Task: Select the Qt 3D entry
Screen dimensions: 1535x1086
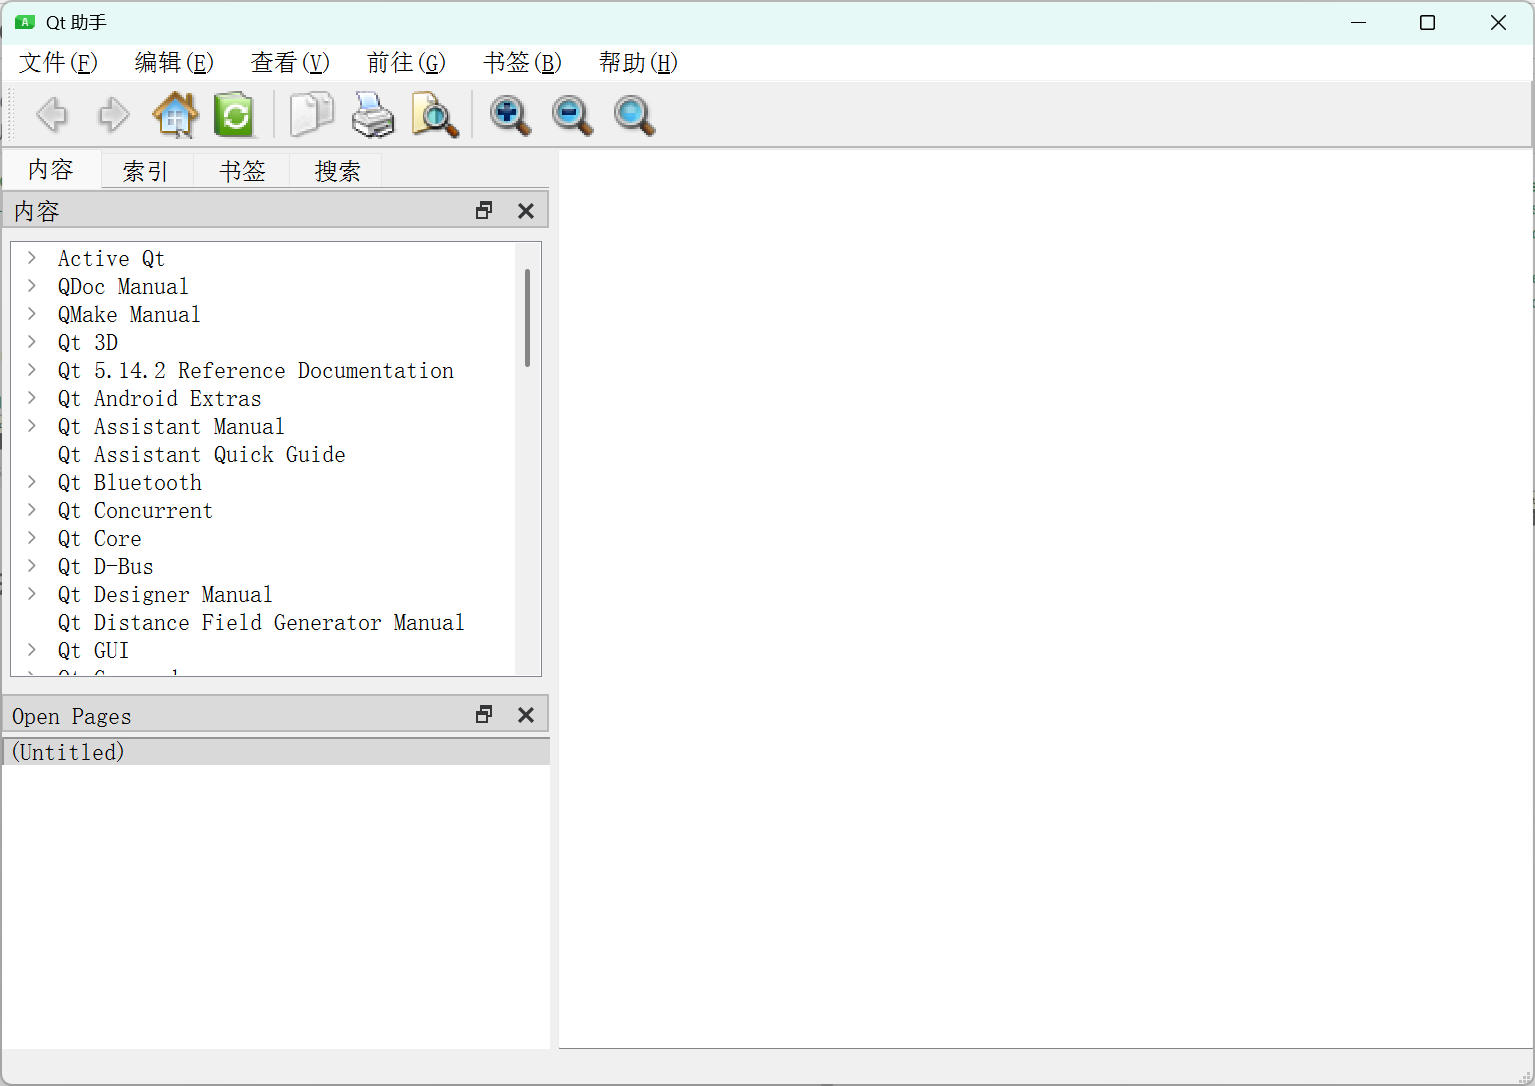Action: (88, 342)
